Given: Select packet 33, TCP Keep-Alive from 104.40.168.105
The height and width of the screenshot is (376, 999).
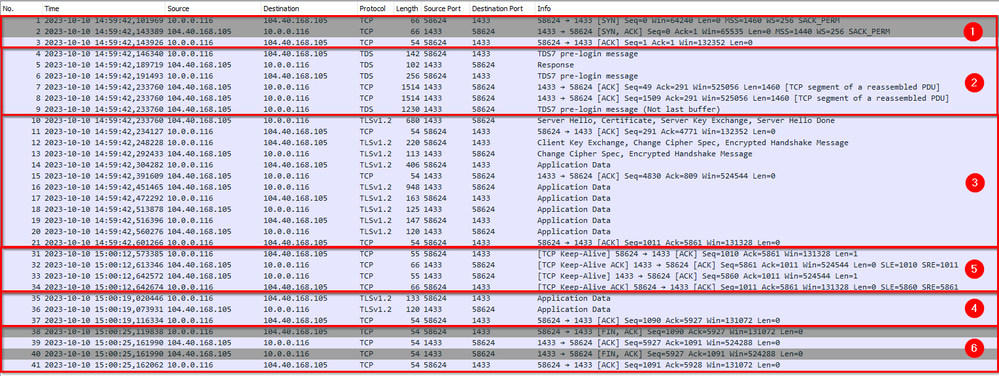Looking at the screenshot, I should tap(500, 275).
